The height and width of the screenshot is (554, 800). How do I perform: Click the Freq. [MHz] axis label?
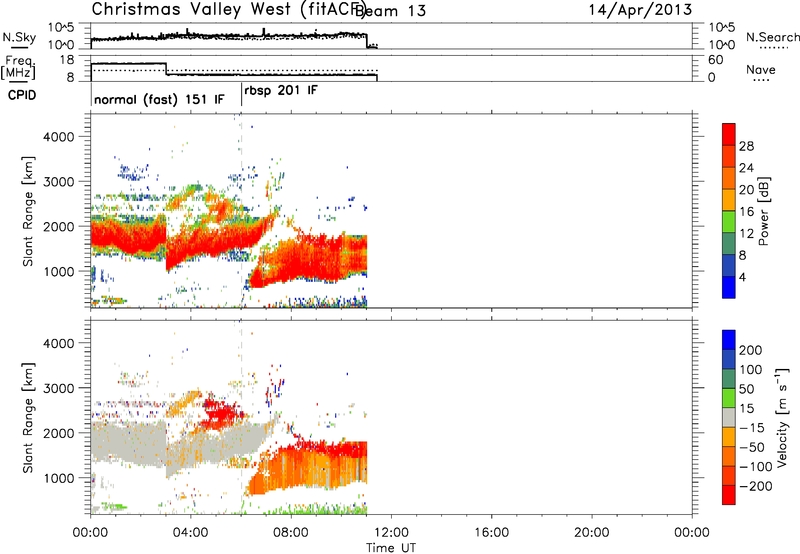[x=18, y=67]
